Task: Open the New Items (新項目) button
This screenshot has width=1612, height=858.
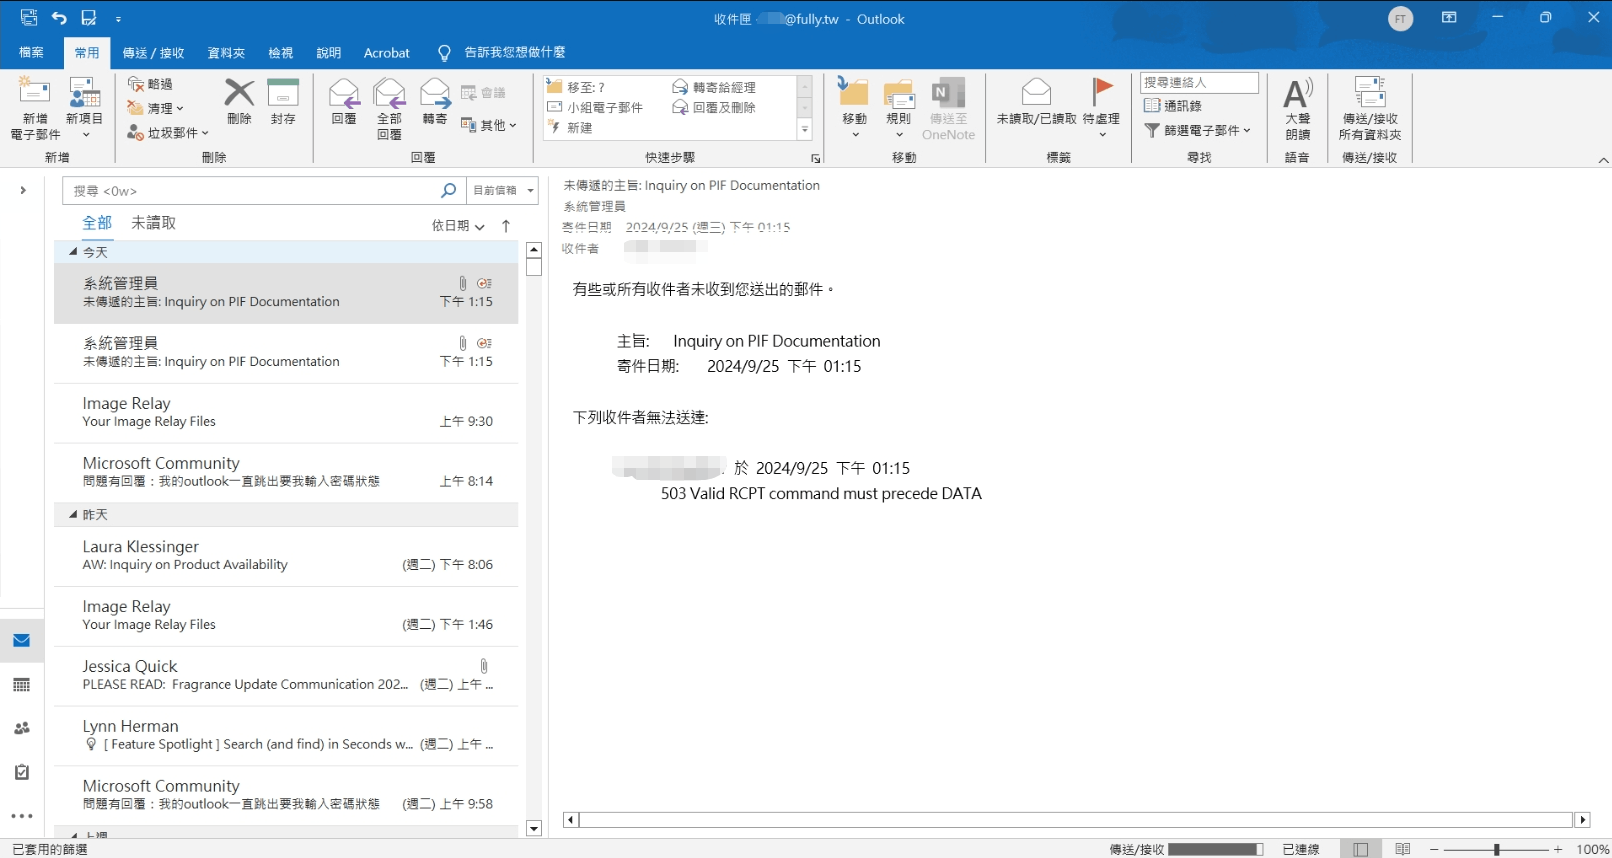Action: click(x=85, y=108)
